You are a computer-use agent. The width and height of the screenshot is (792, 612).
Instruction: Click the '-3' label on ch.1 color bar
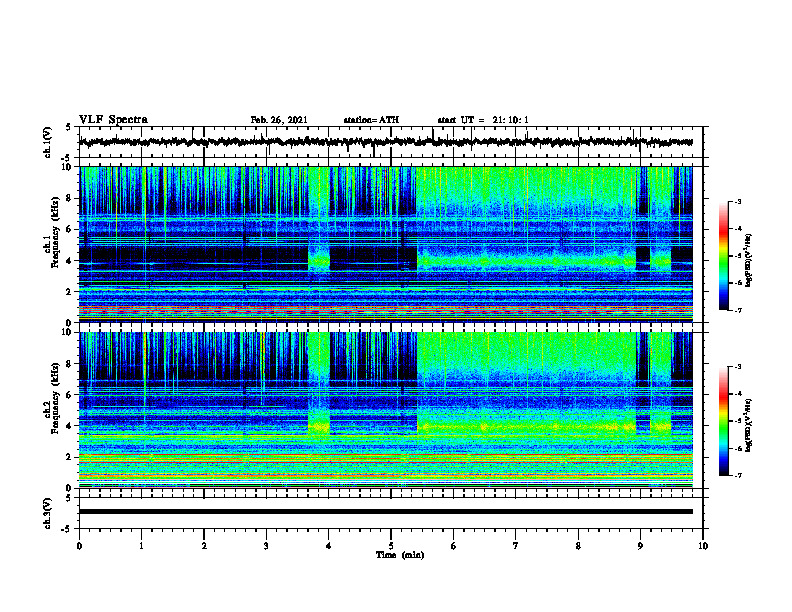coord(738,202)
